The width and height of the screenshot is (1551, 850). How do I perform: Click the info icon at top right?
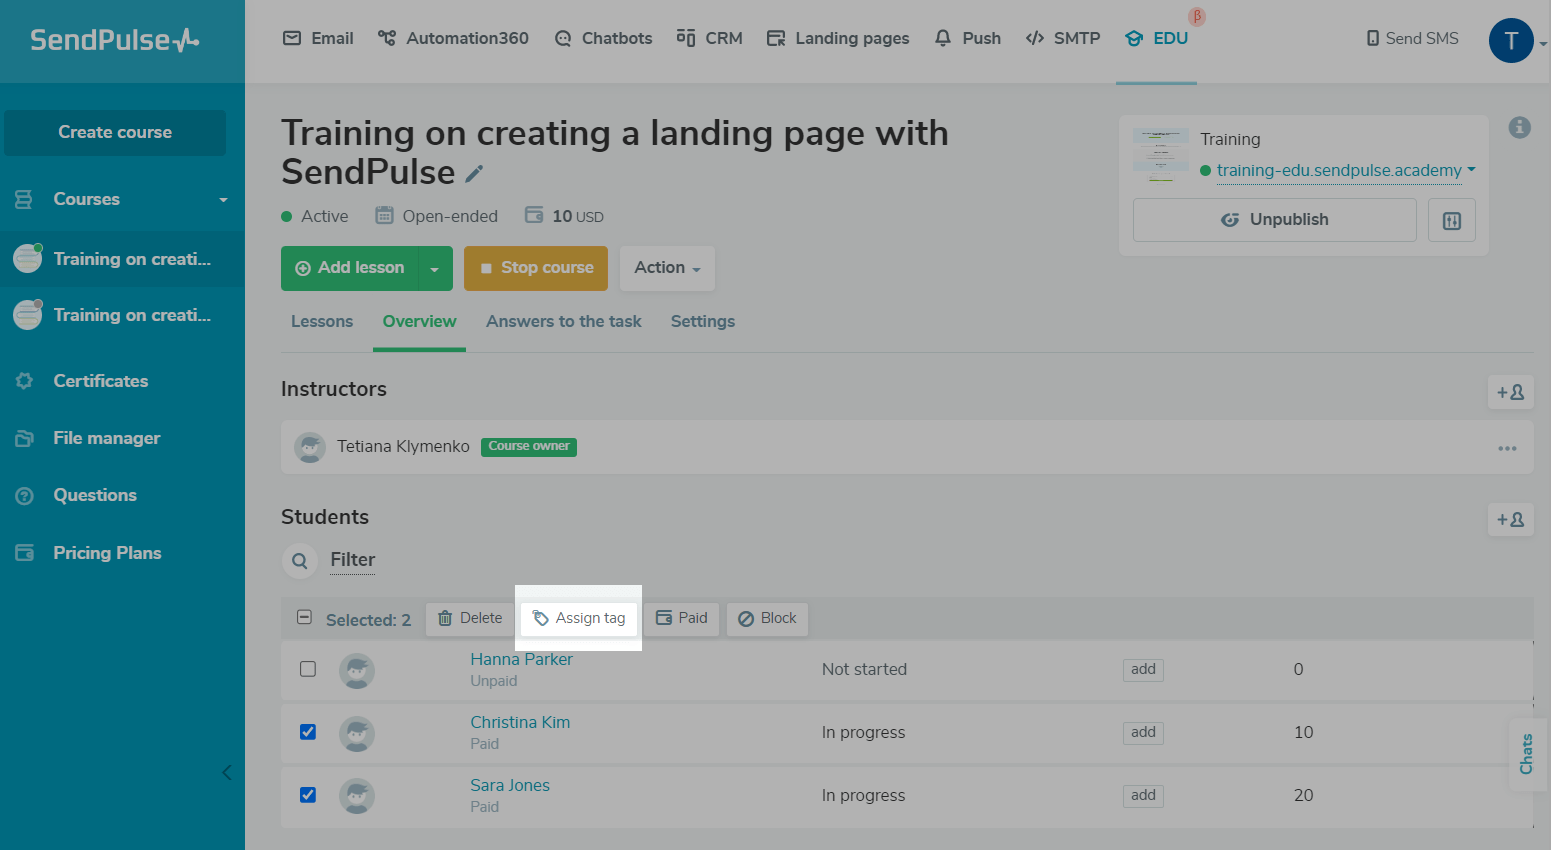tap(1519, 127)
